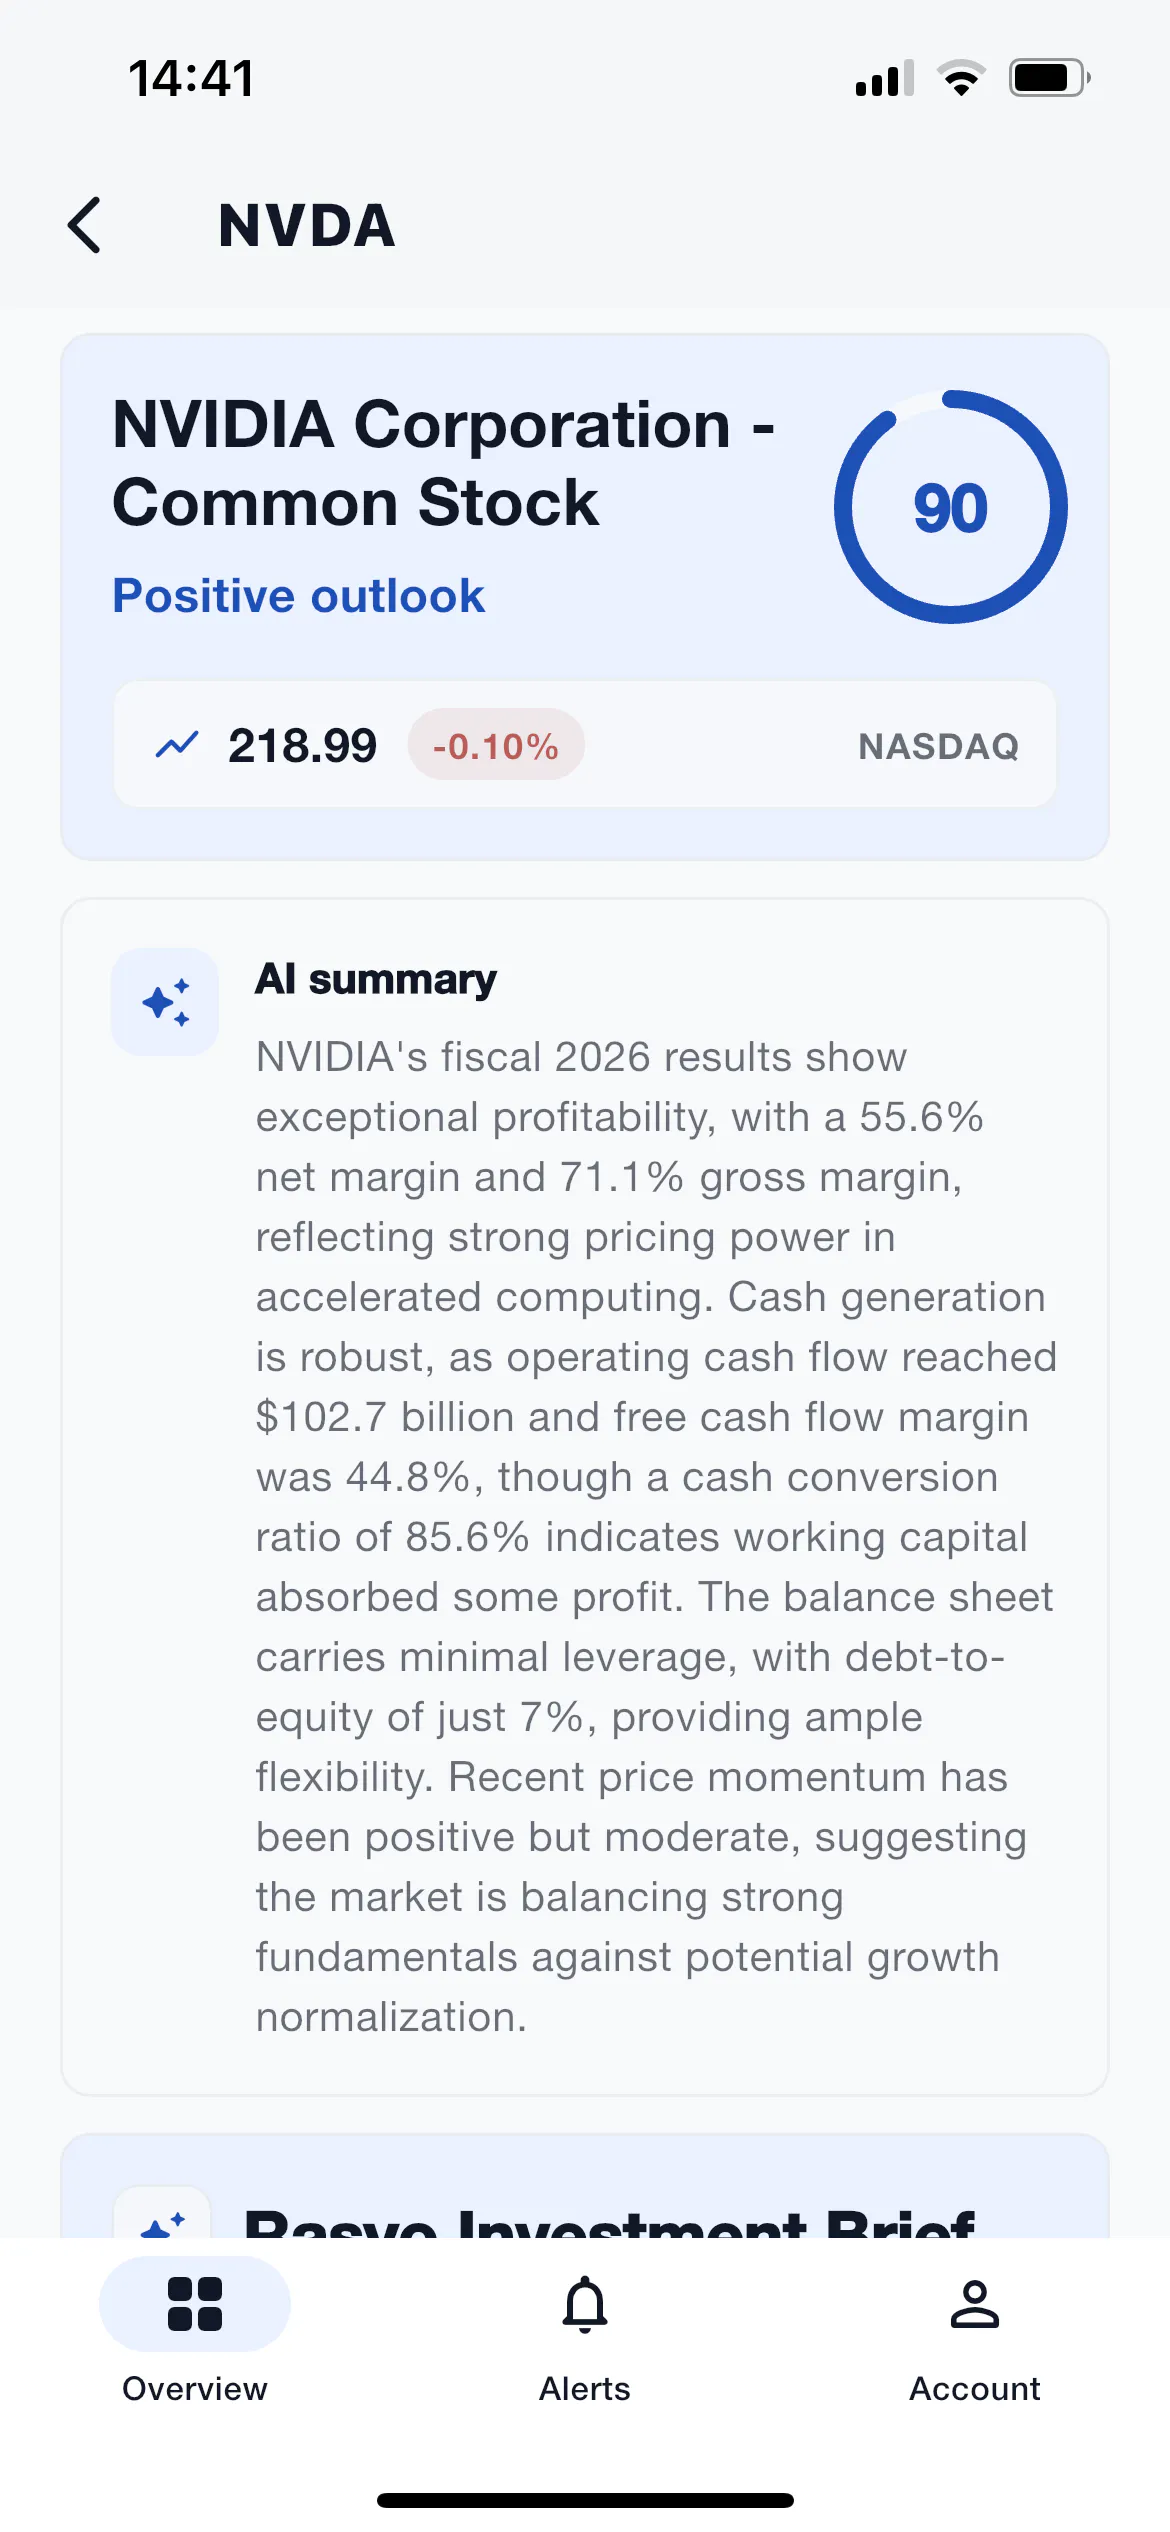Image resolution: width=1170 pixels, height=2532 pixels.
Task: Tap the Positive outlook label
Action: (298, 596)
